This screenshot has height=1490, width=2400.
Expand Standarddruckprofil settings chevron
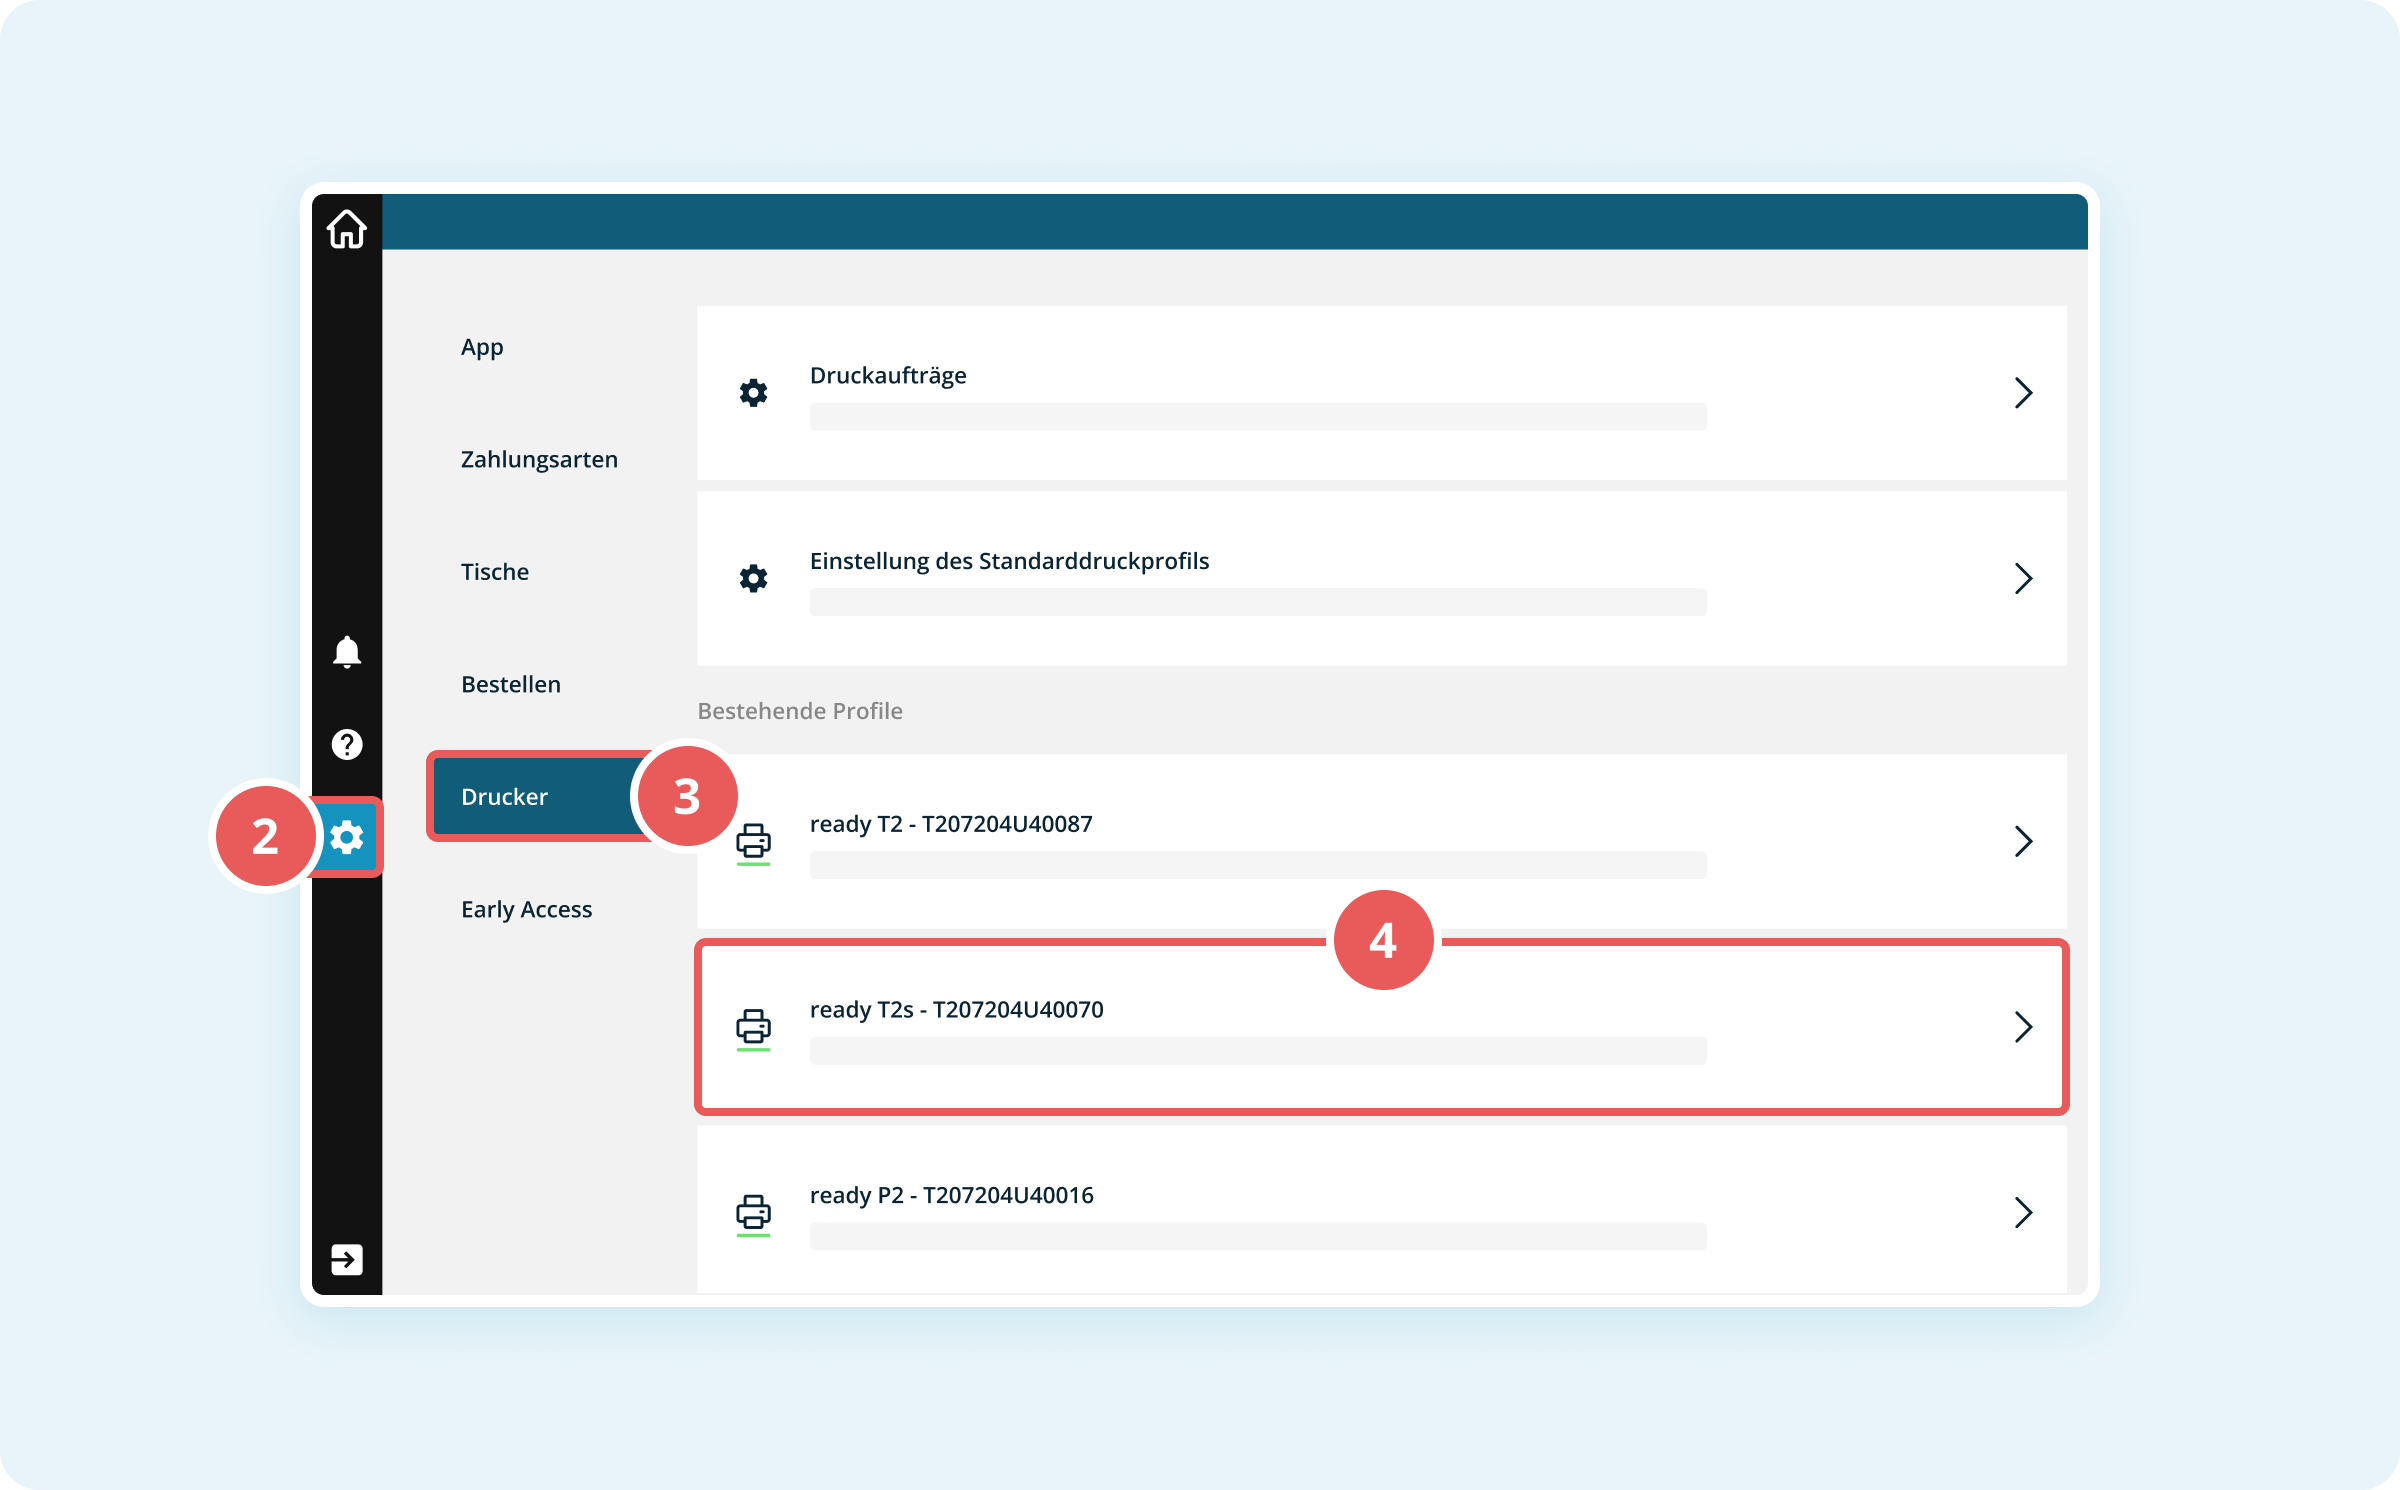point(2022,578)
